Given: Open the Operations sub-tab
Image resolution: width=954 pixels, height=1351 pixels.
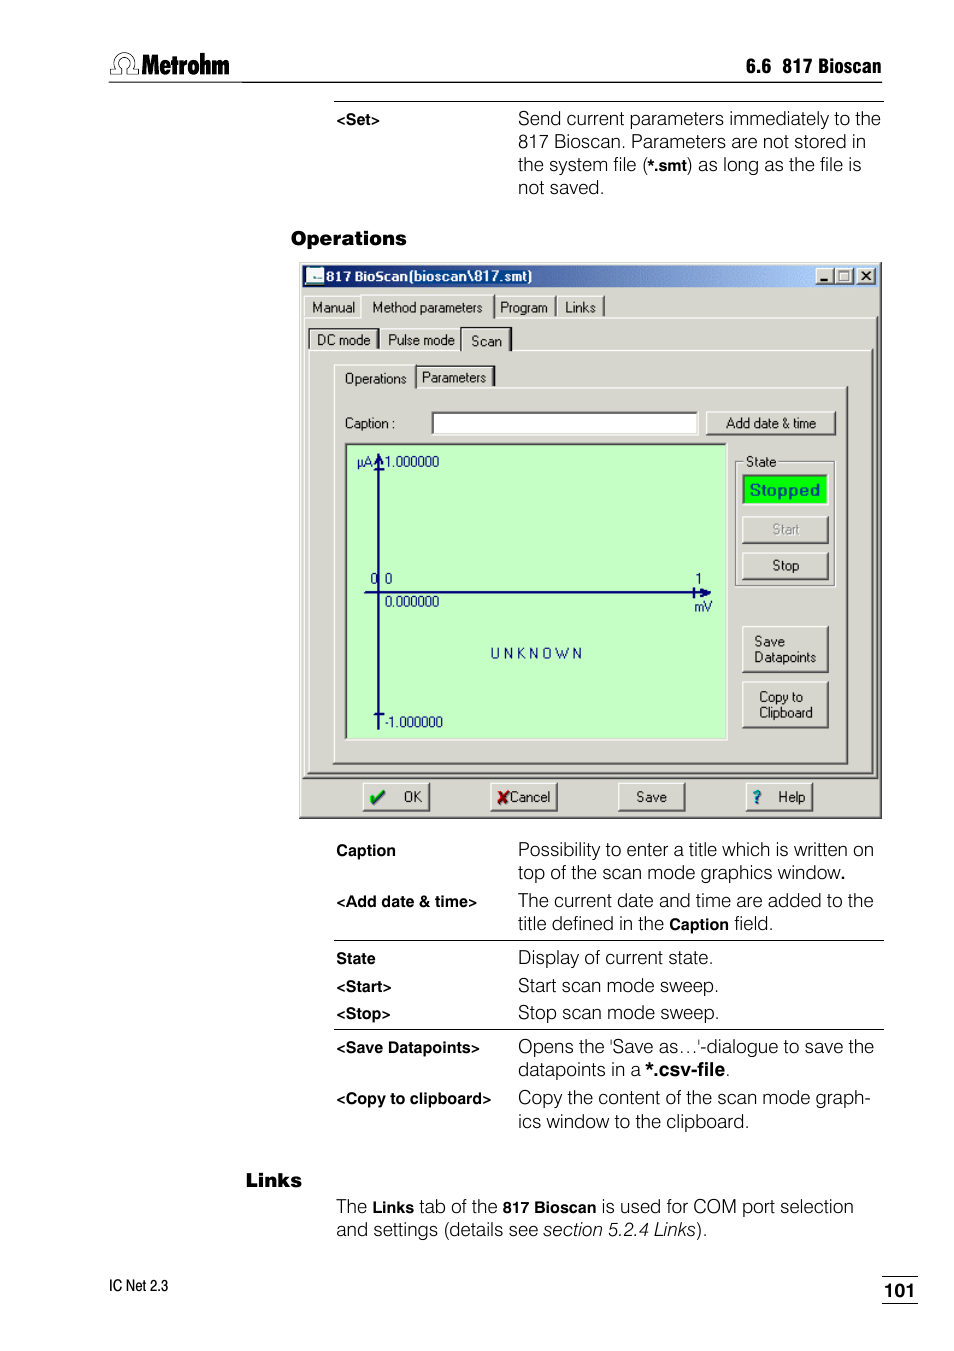Looking at the screenshot, I should [x=375, y=378].
